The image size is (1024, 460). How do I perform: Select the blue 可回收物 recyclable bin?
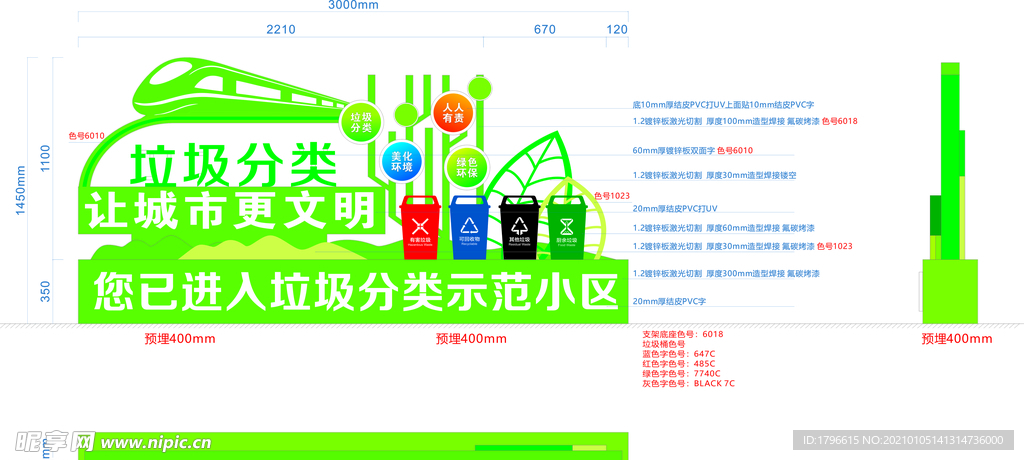coord(470,226)
